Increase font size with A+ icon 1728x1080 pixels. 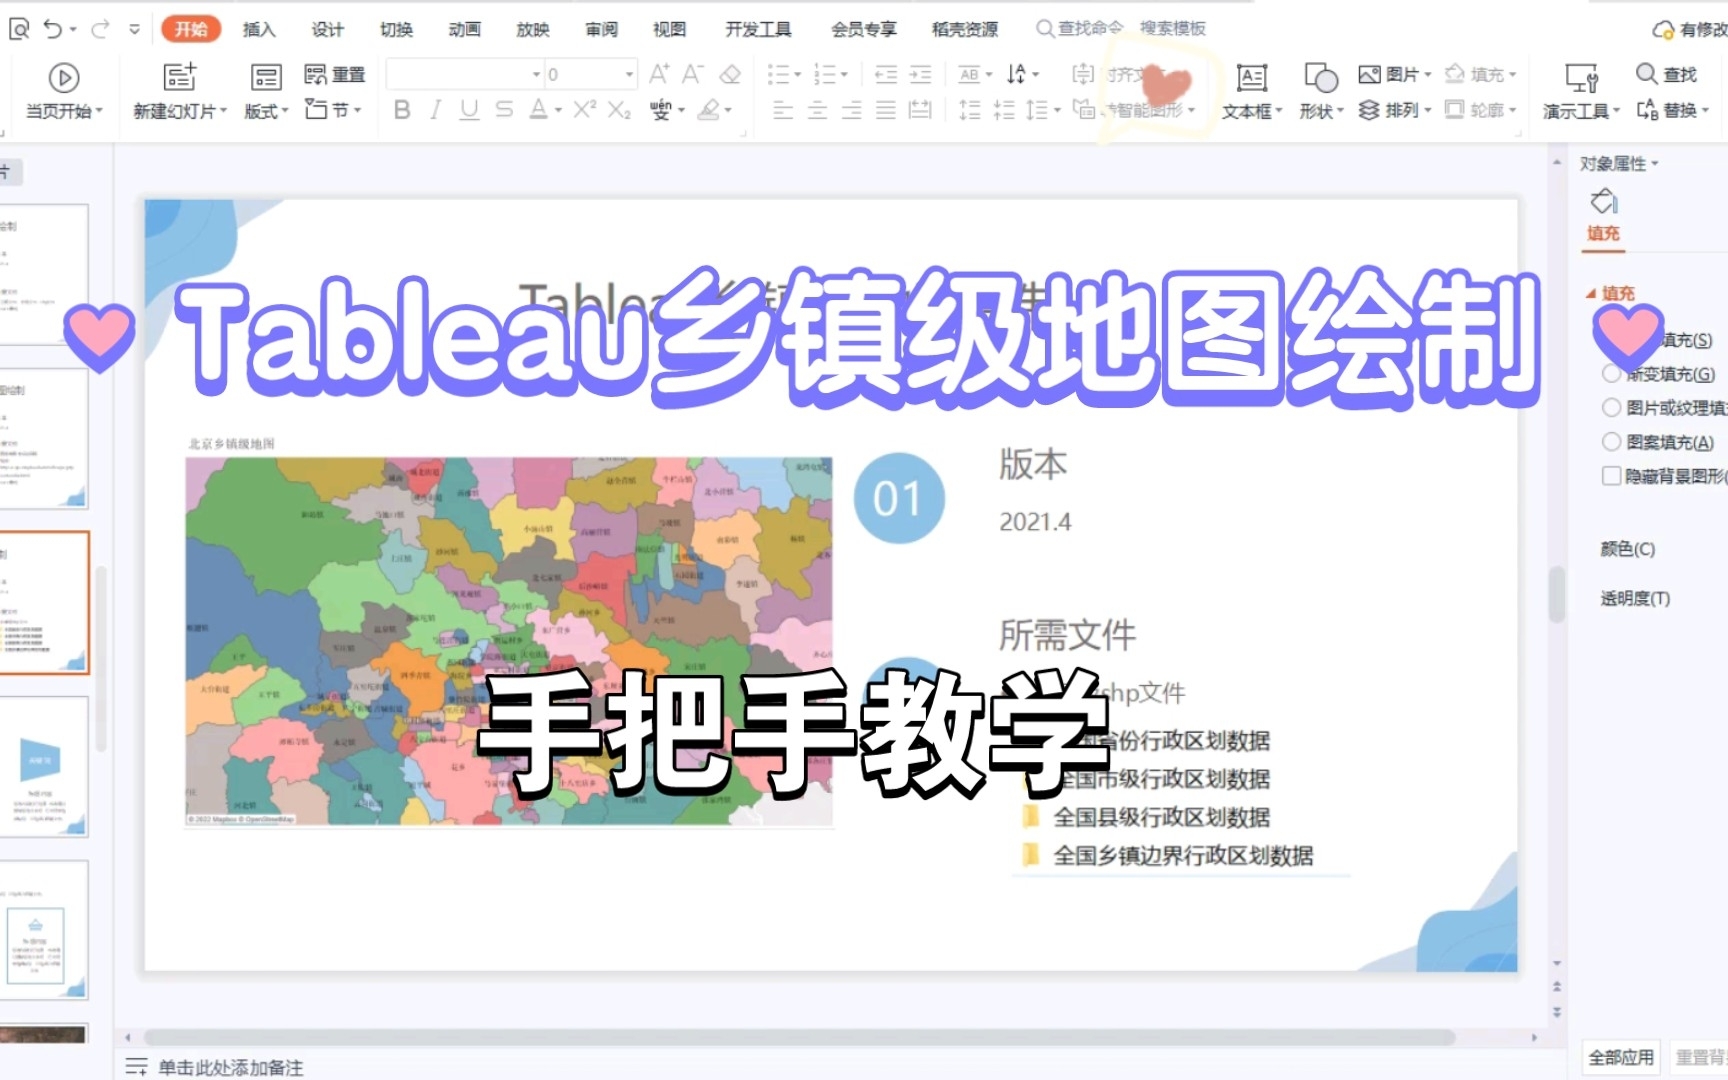tap(659, 74)
